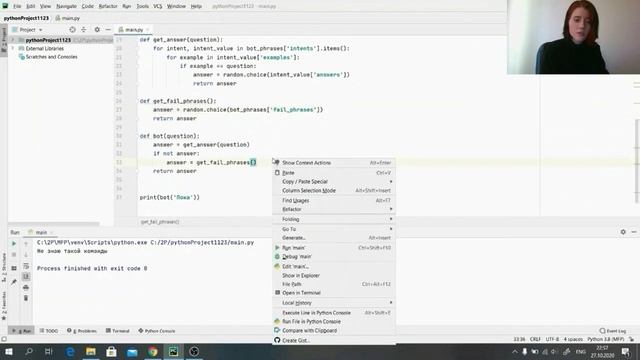Open the Edit menu
640x360 pixels.
(x=31, y=6)
